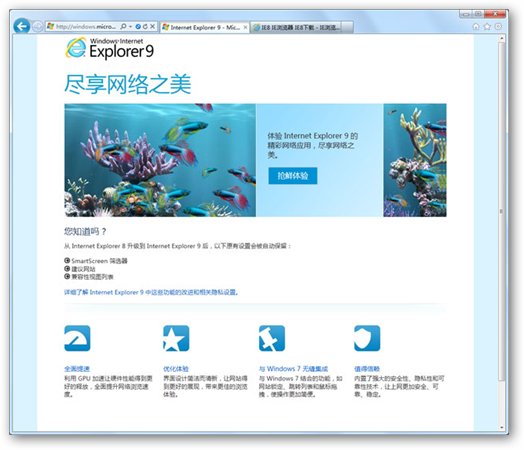Image resolution: width=524 pixels, height=450 pixels.
Task: Open the 值得信赖 link
Action: coord(367,369)
